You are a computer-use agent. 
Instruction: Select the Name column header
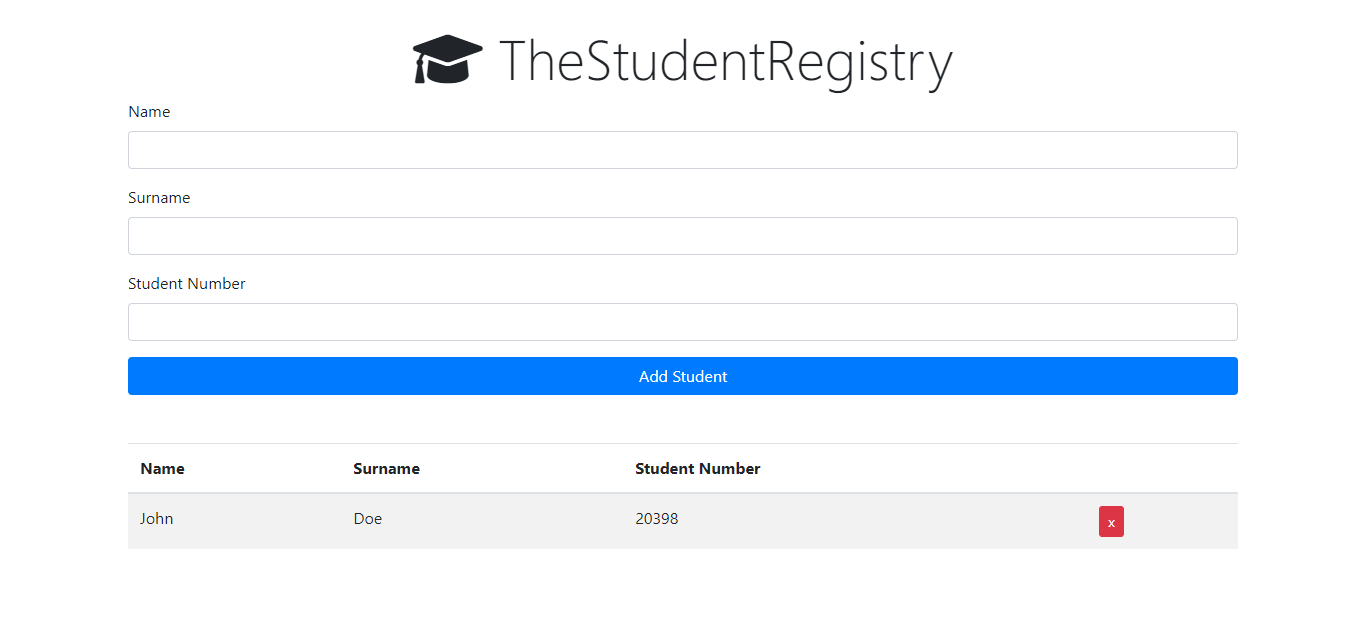[x=162, y=468]
